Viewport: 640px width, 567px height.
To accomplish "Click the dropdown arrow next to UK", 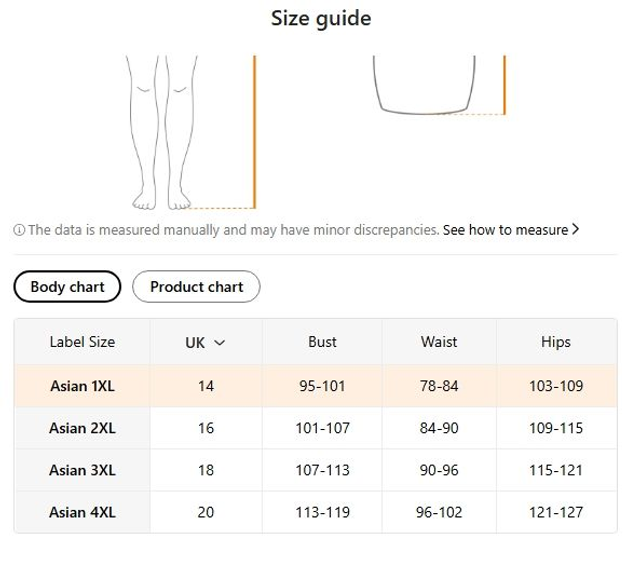I will click(x=220, y=342).
